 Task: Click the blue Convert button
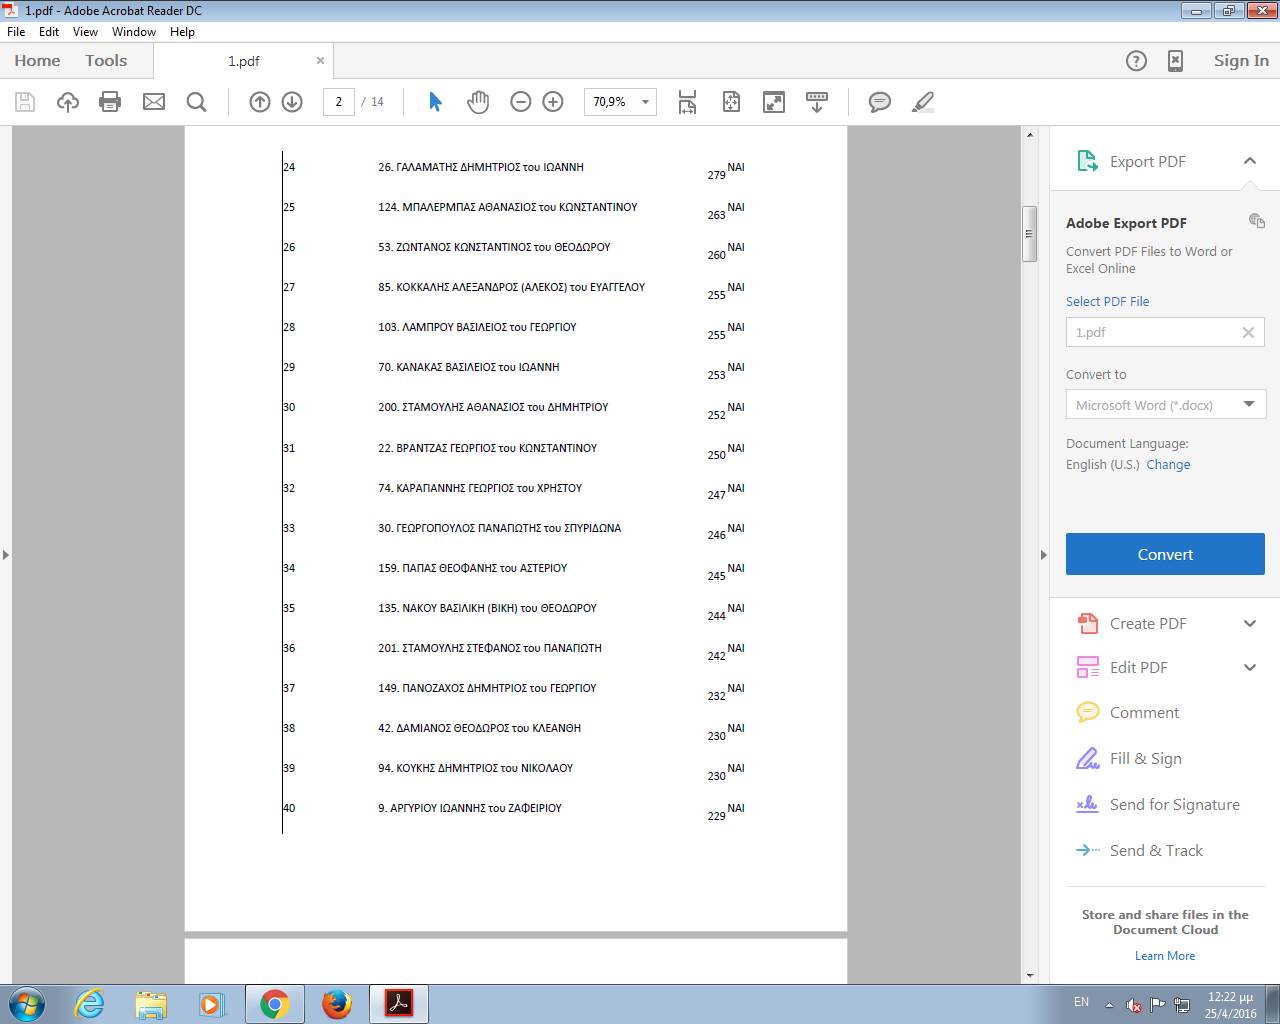[1165, 554]
